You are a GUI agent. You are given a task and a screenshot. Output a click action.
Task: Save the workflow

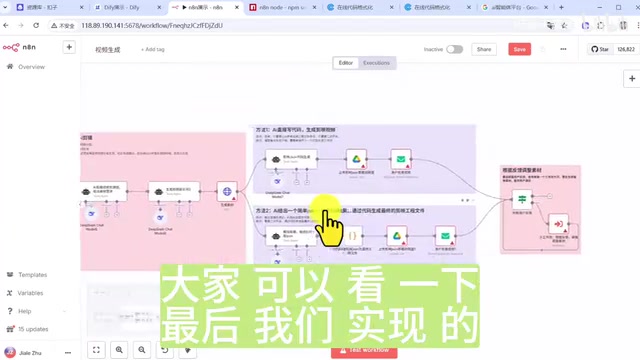coord(520,49)
